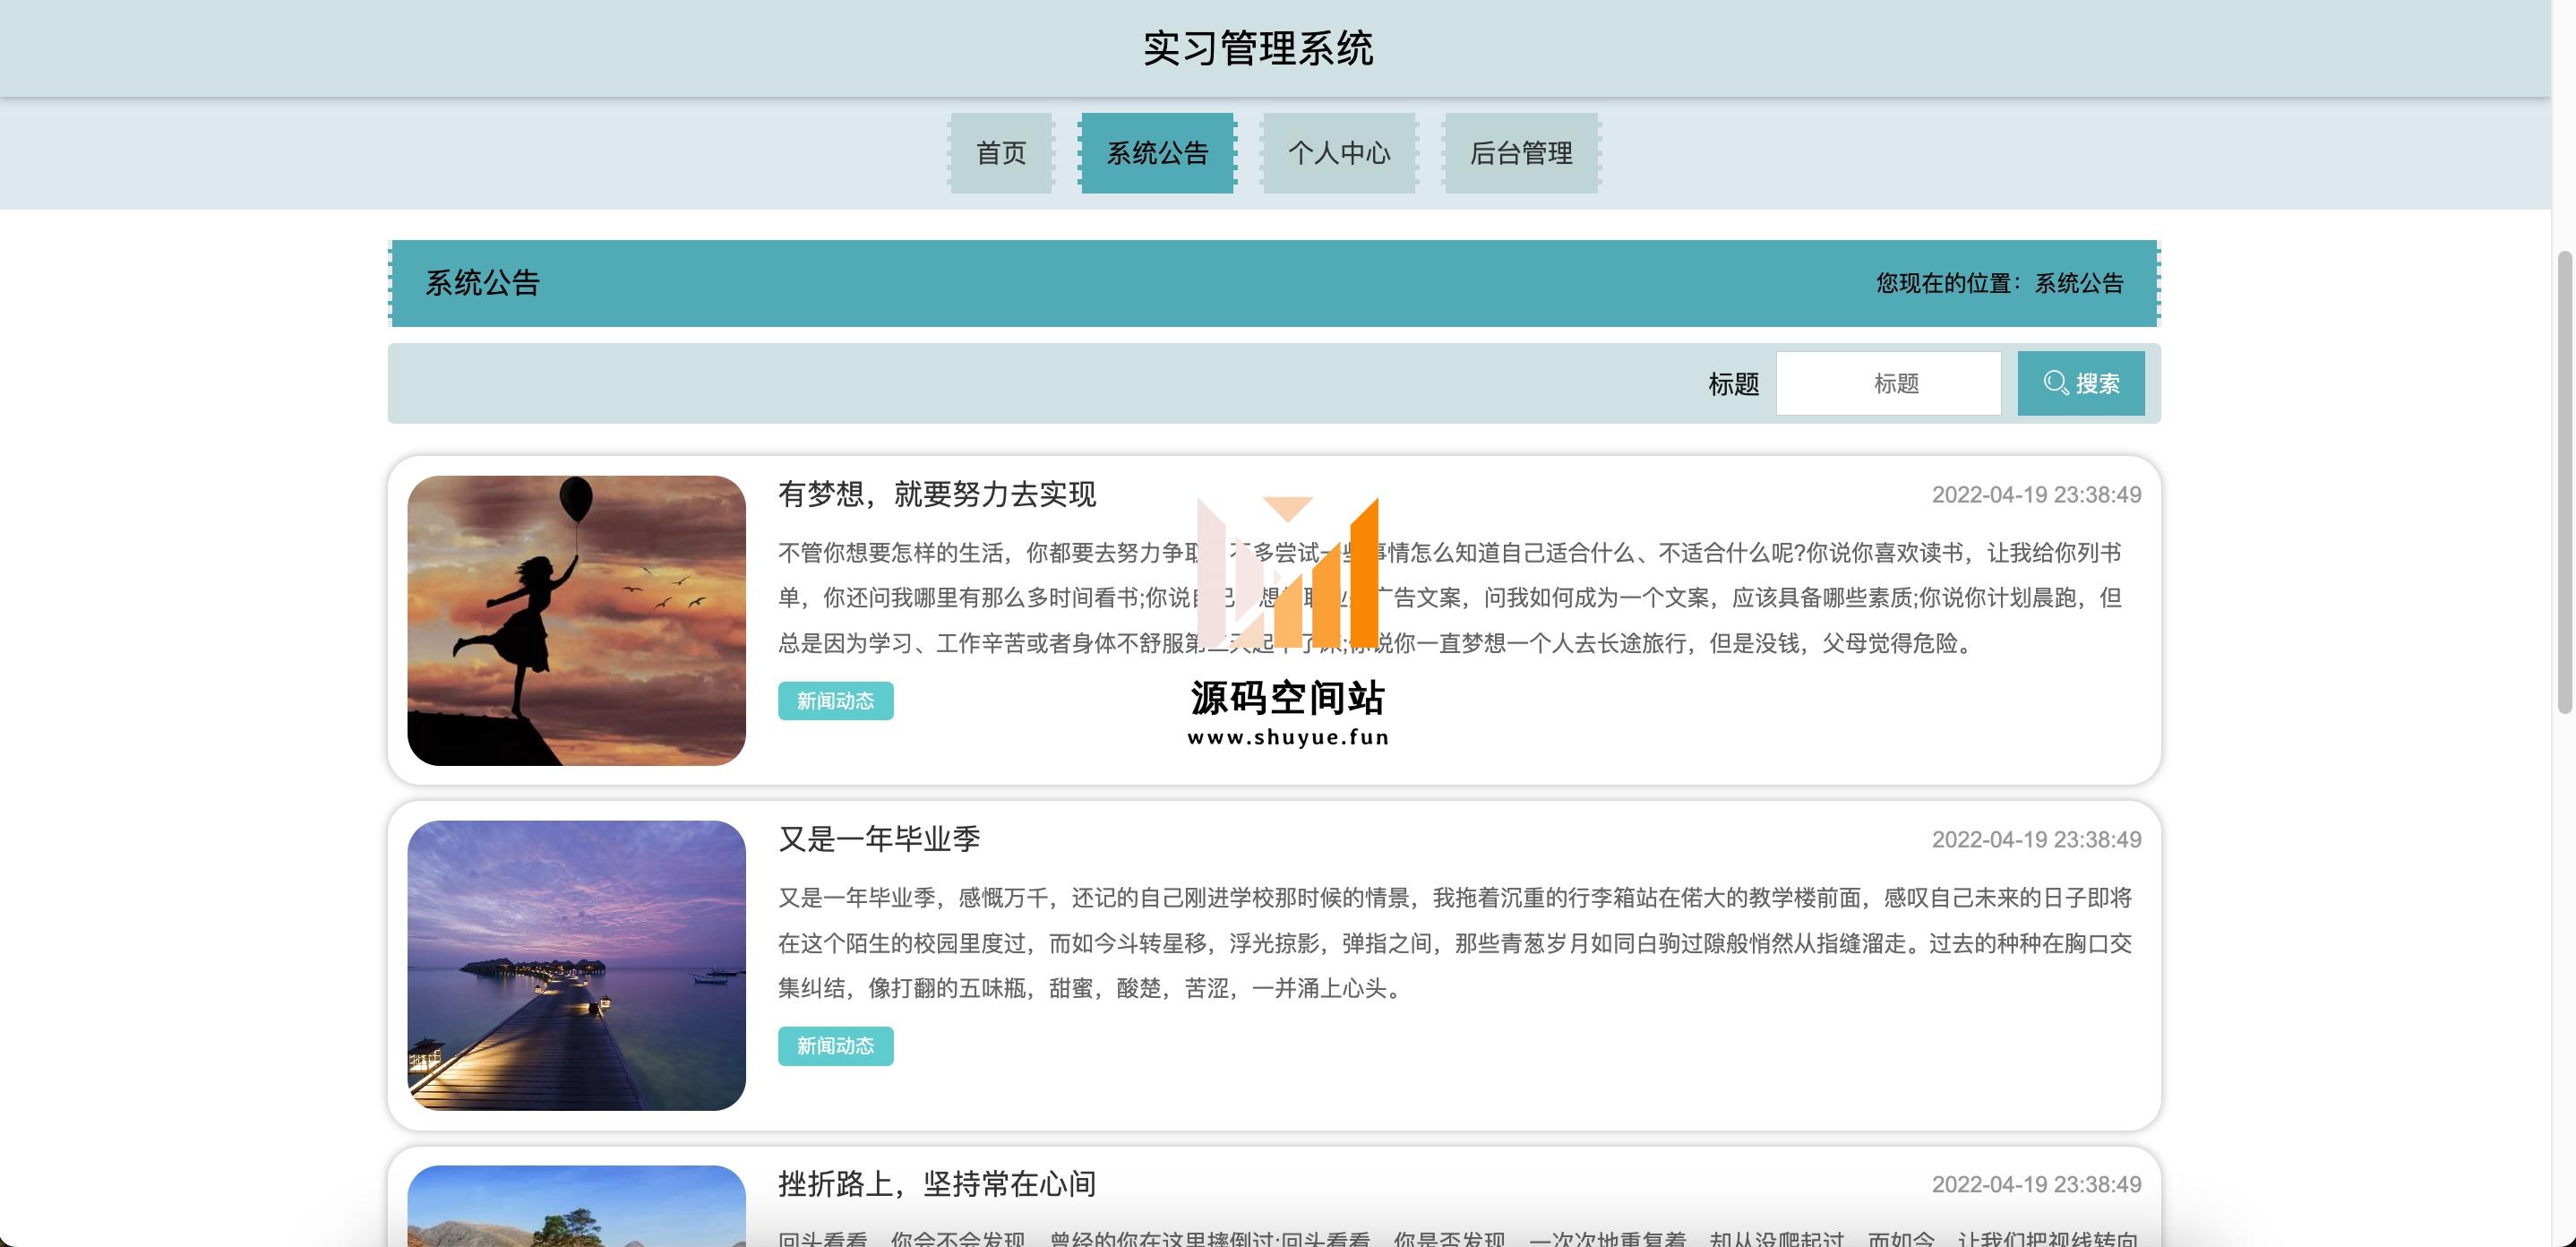Click the 您现在的位置：系统公告 breadcrumb
2576x1247 pixels.
pos(1999,283)
